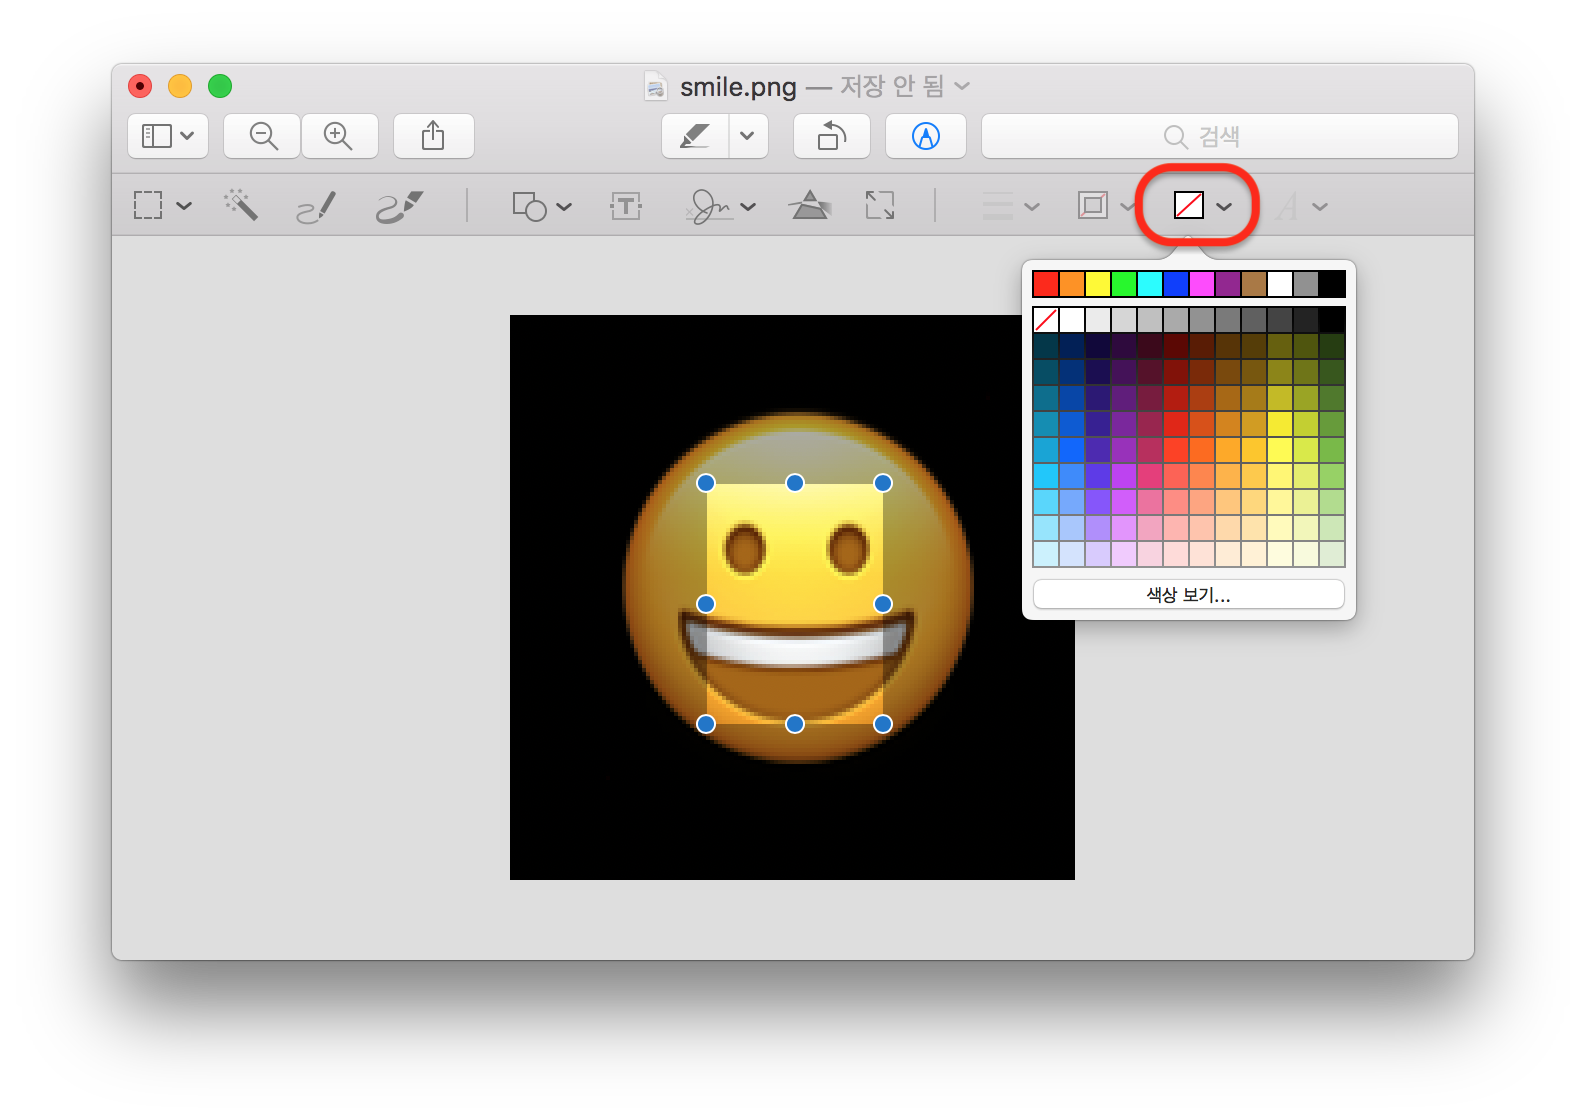
Task: Pick blue from the top color row
Action: 1176,284
